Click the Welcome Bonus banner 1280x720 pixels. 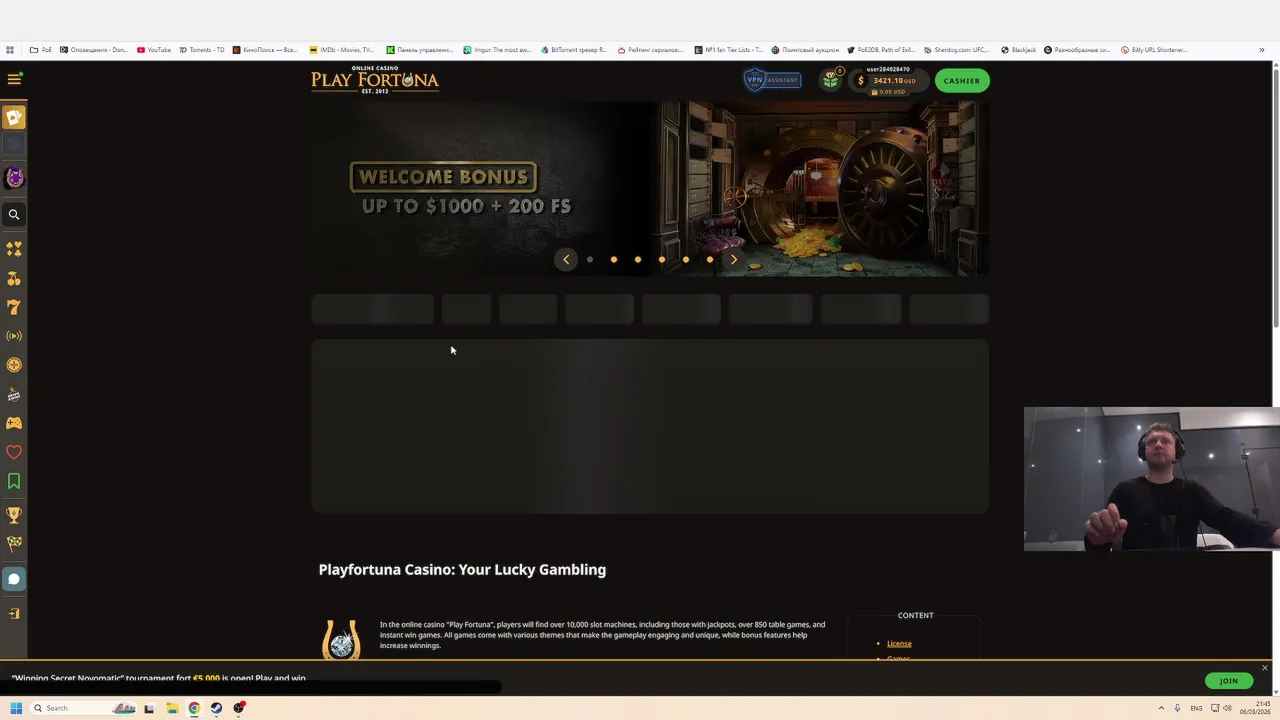pyautogui.click(x=650, y=187)
